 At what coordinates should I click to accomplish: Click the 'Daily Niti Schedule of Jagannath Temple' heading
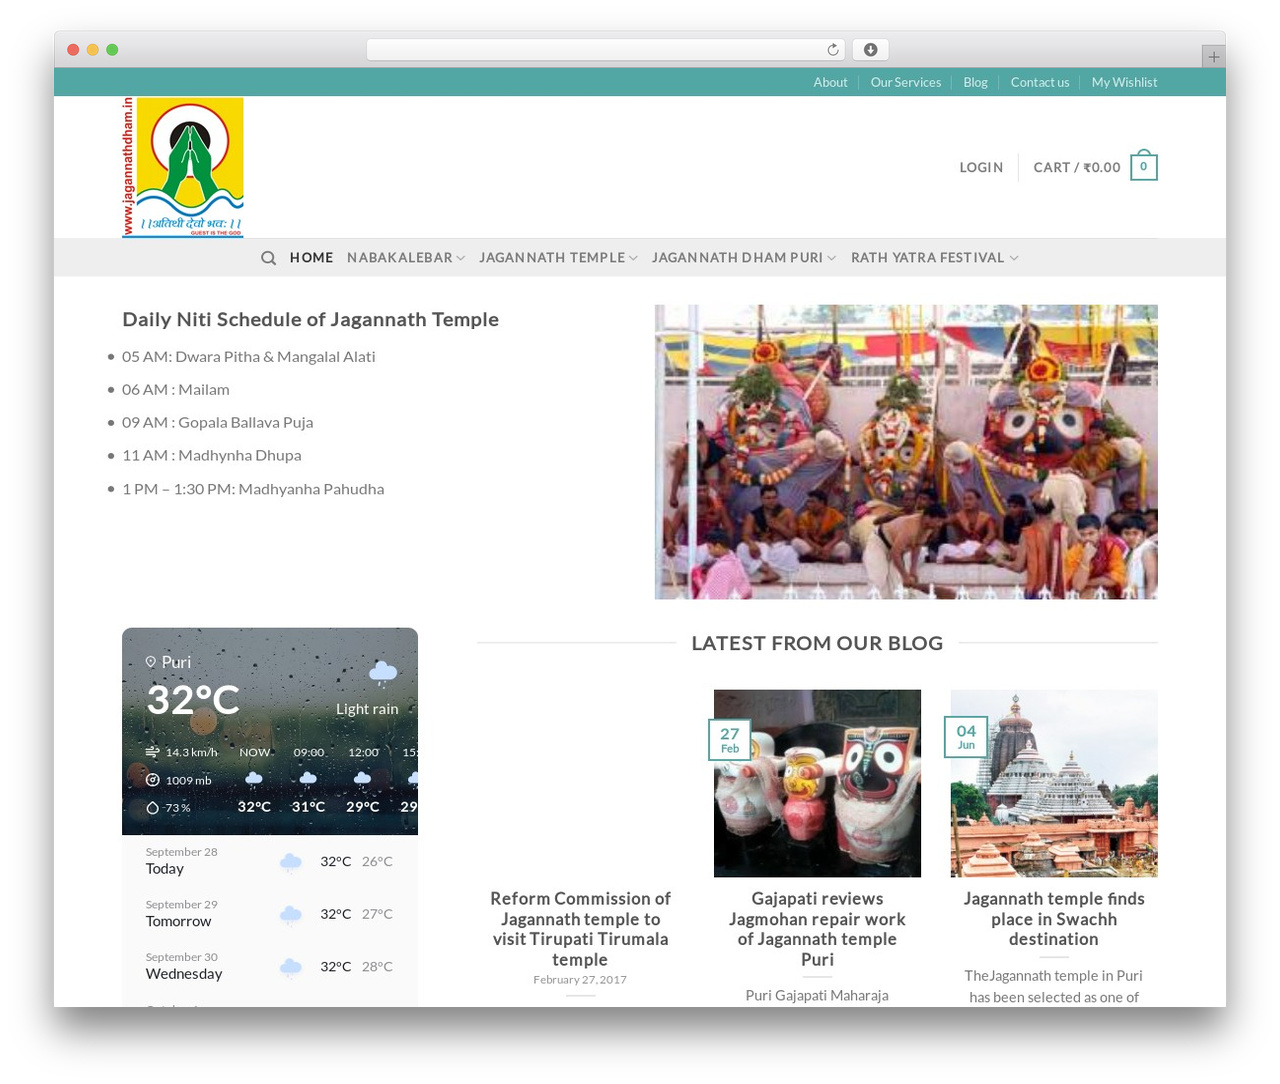(x=311, y=320)
